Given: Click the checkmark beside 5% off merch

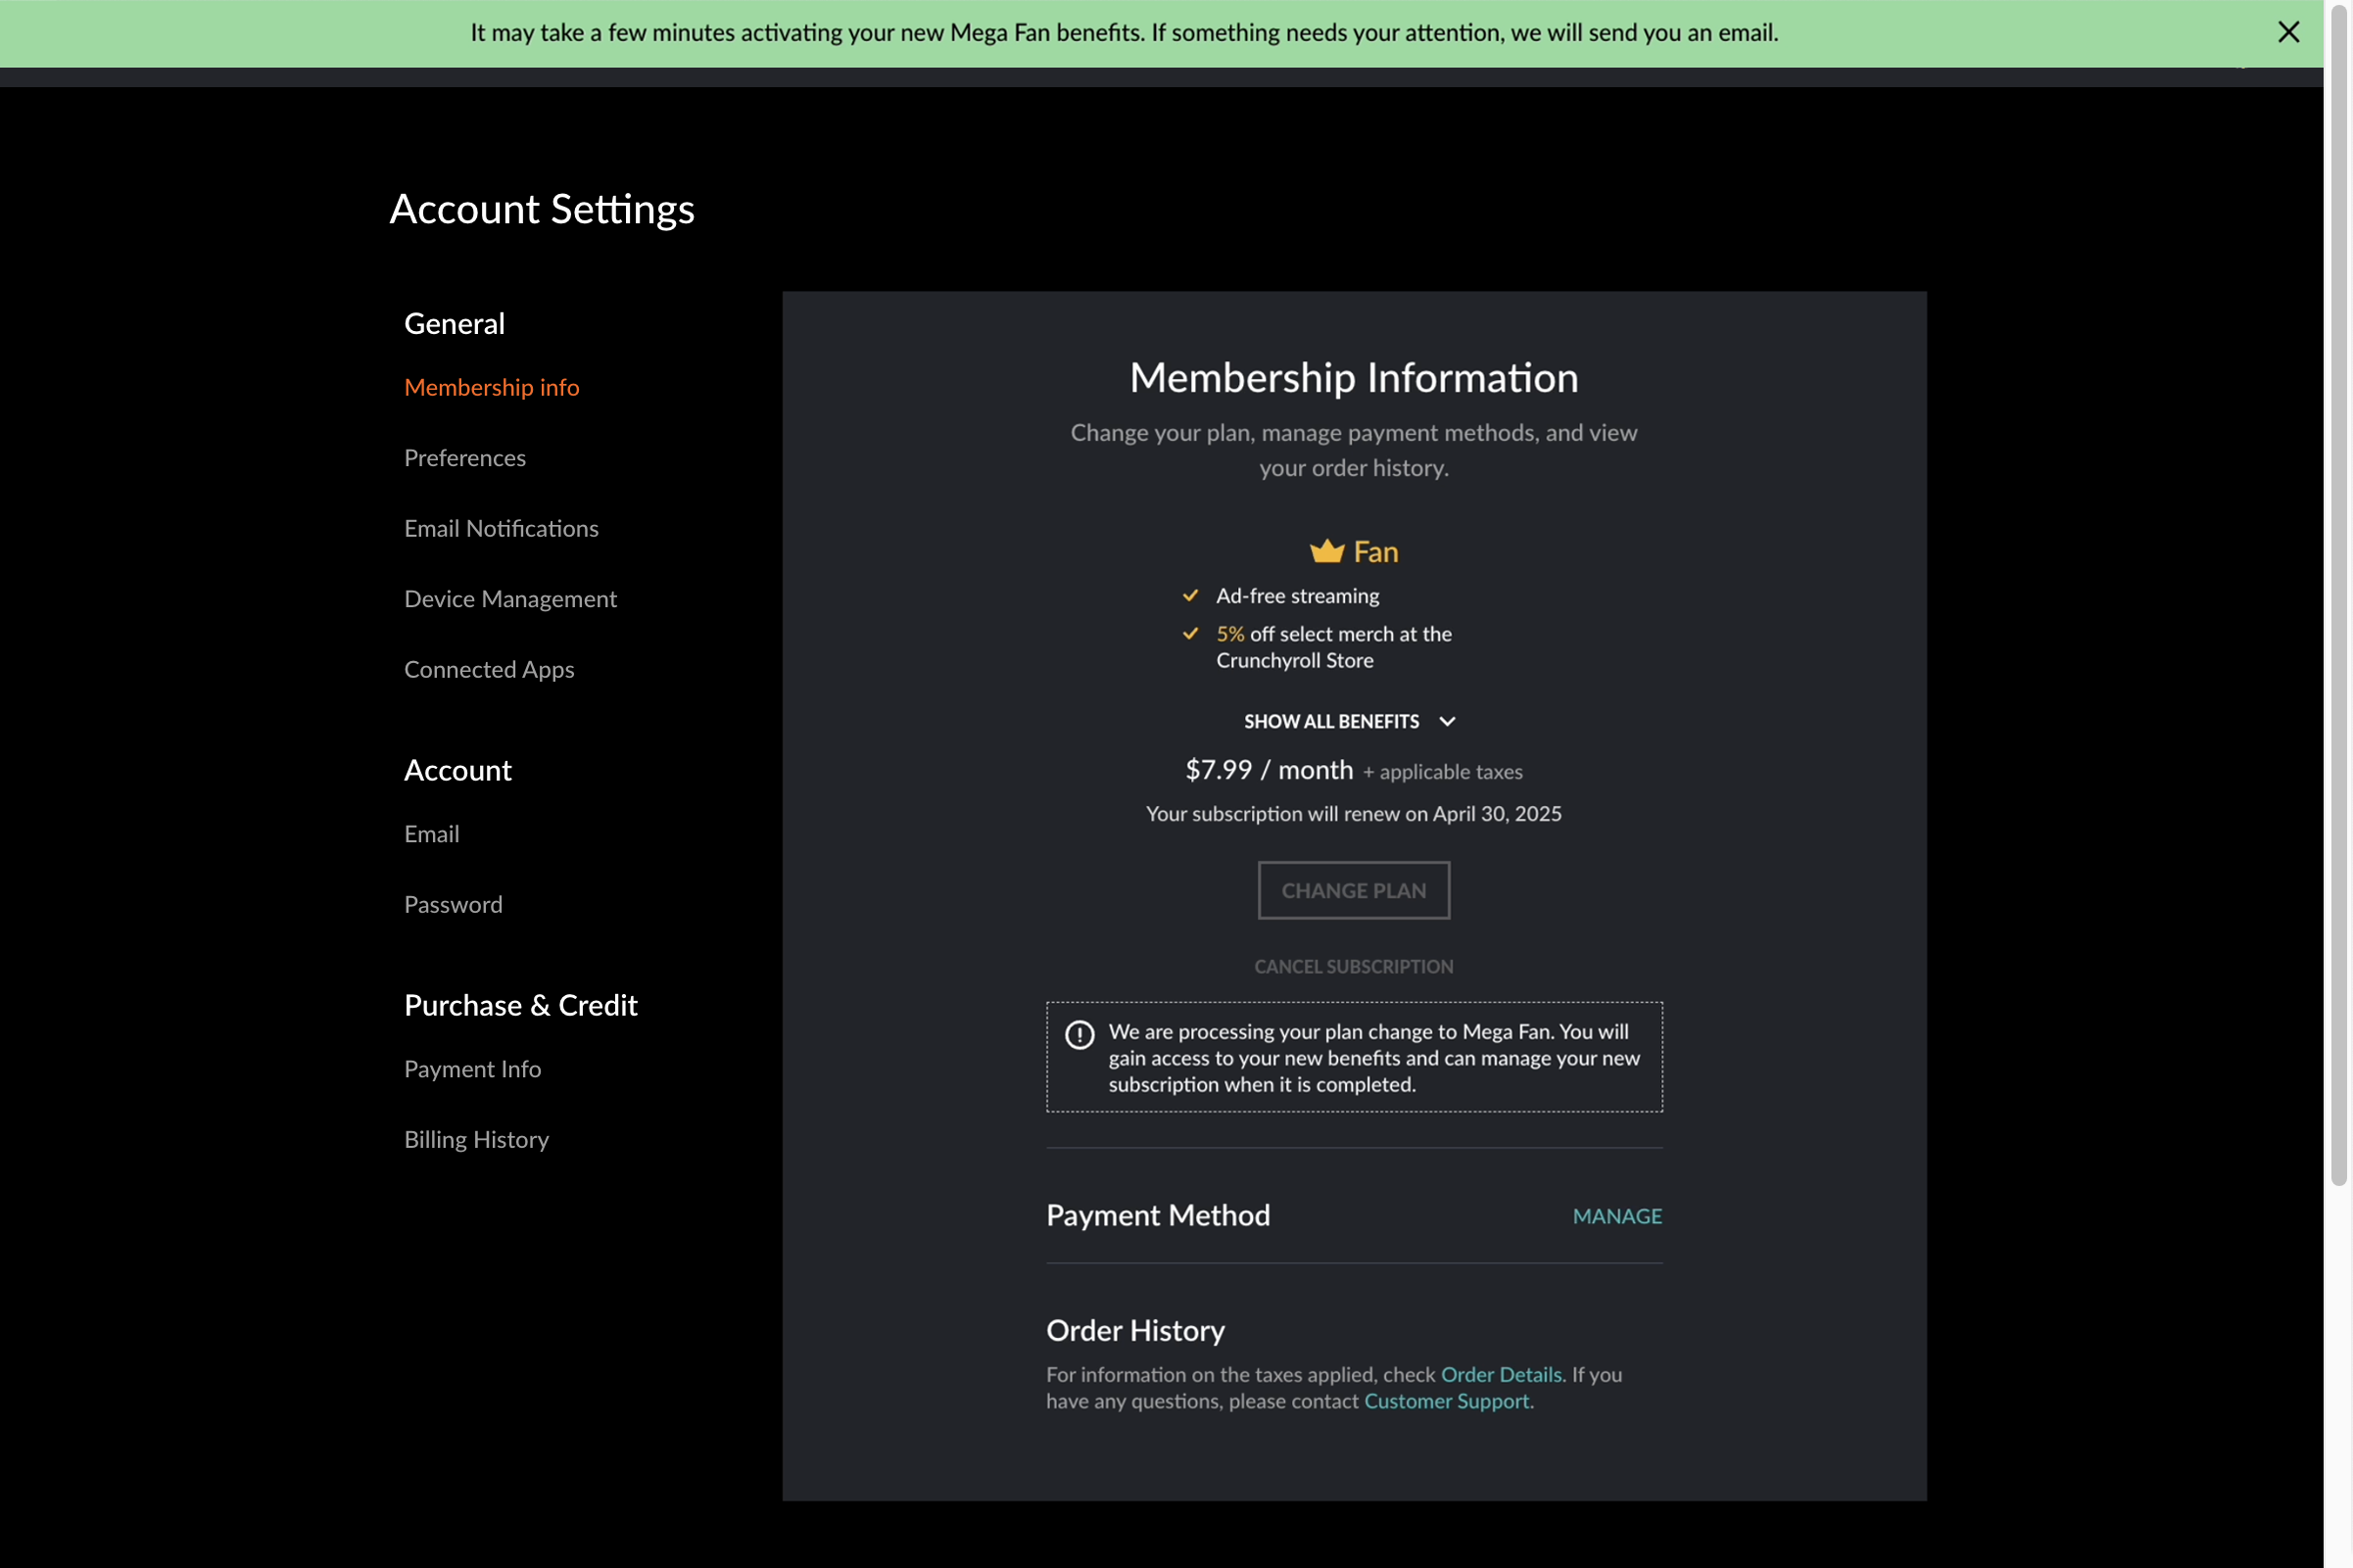Looking at the screenshot, I should (x=1191, y=633).
